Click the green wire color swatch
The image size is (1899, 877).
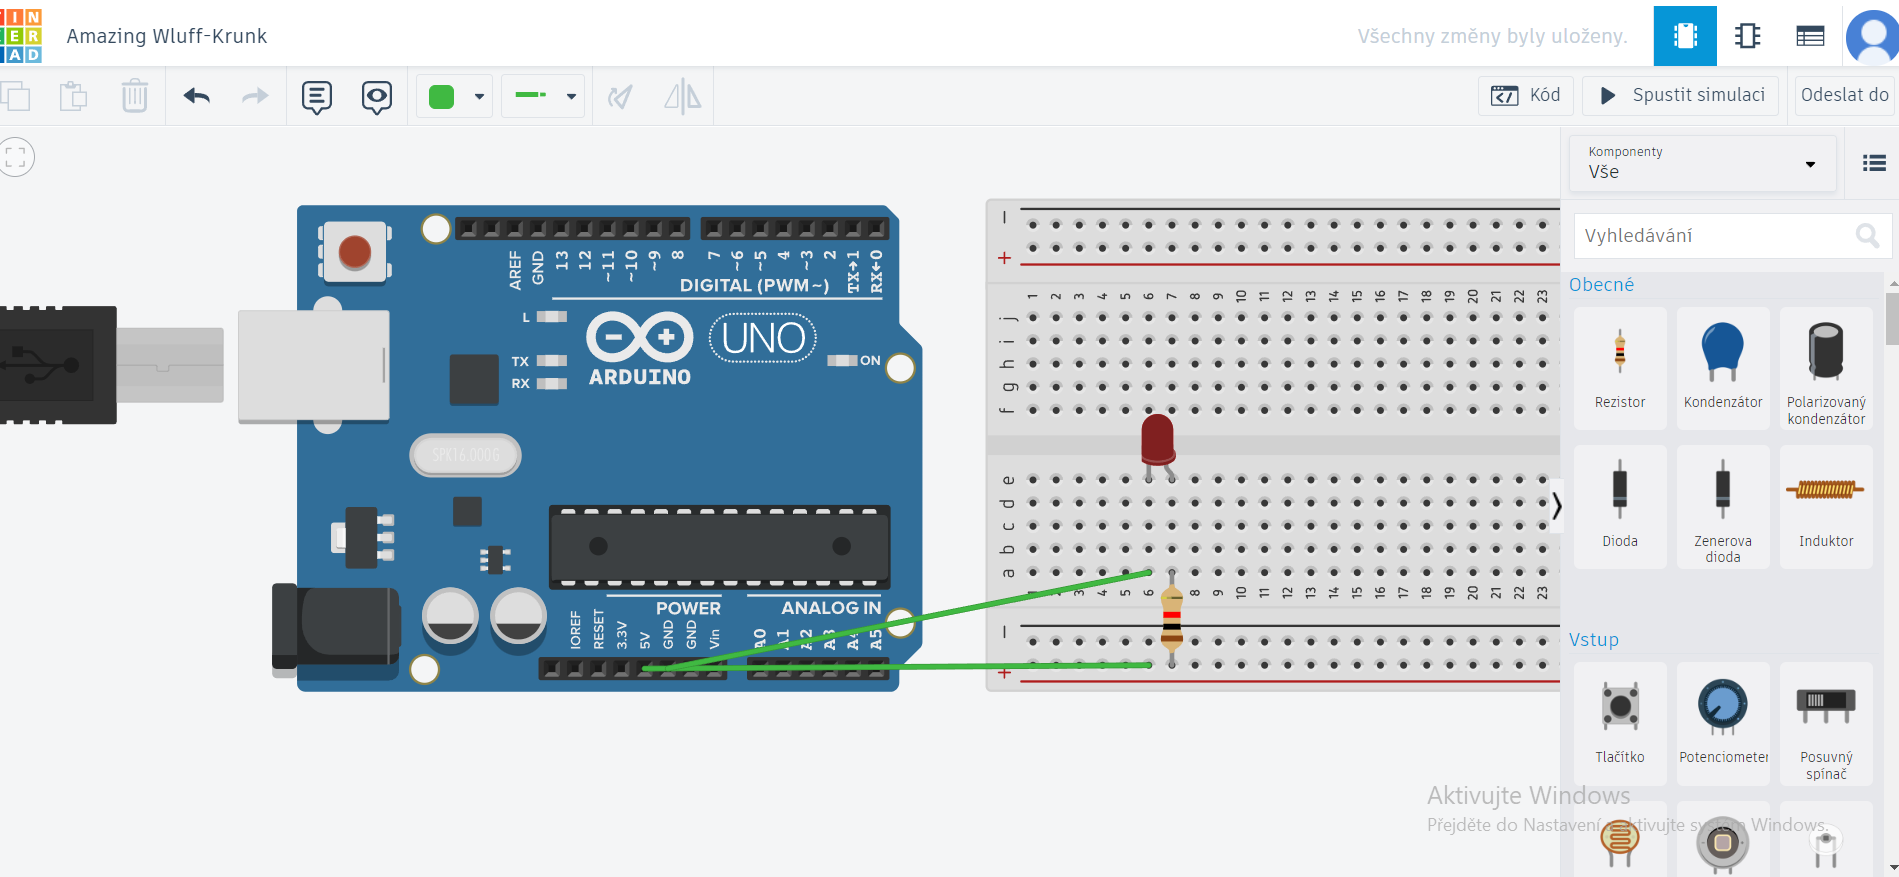click(441, 96)
